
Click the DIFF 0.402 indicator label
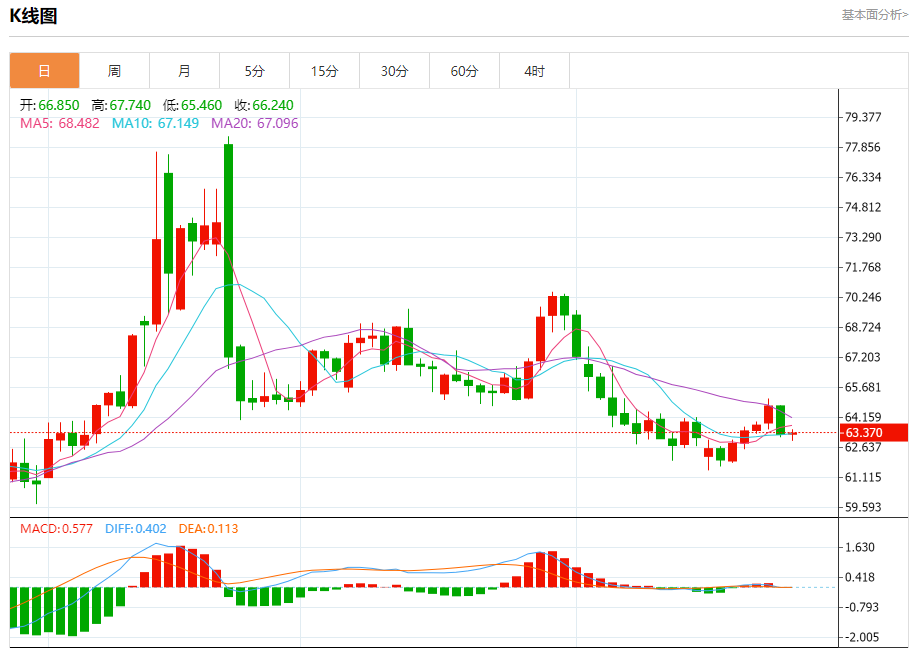click(135, 529)
